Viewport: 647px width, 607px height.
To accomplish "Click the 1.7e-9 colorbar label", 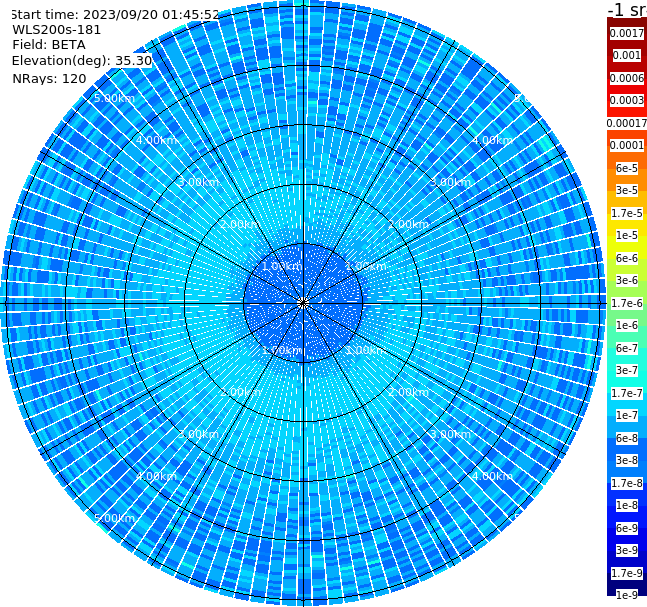I will point(627,573).
